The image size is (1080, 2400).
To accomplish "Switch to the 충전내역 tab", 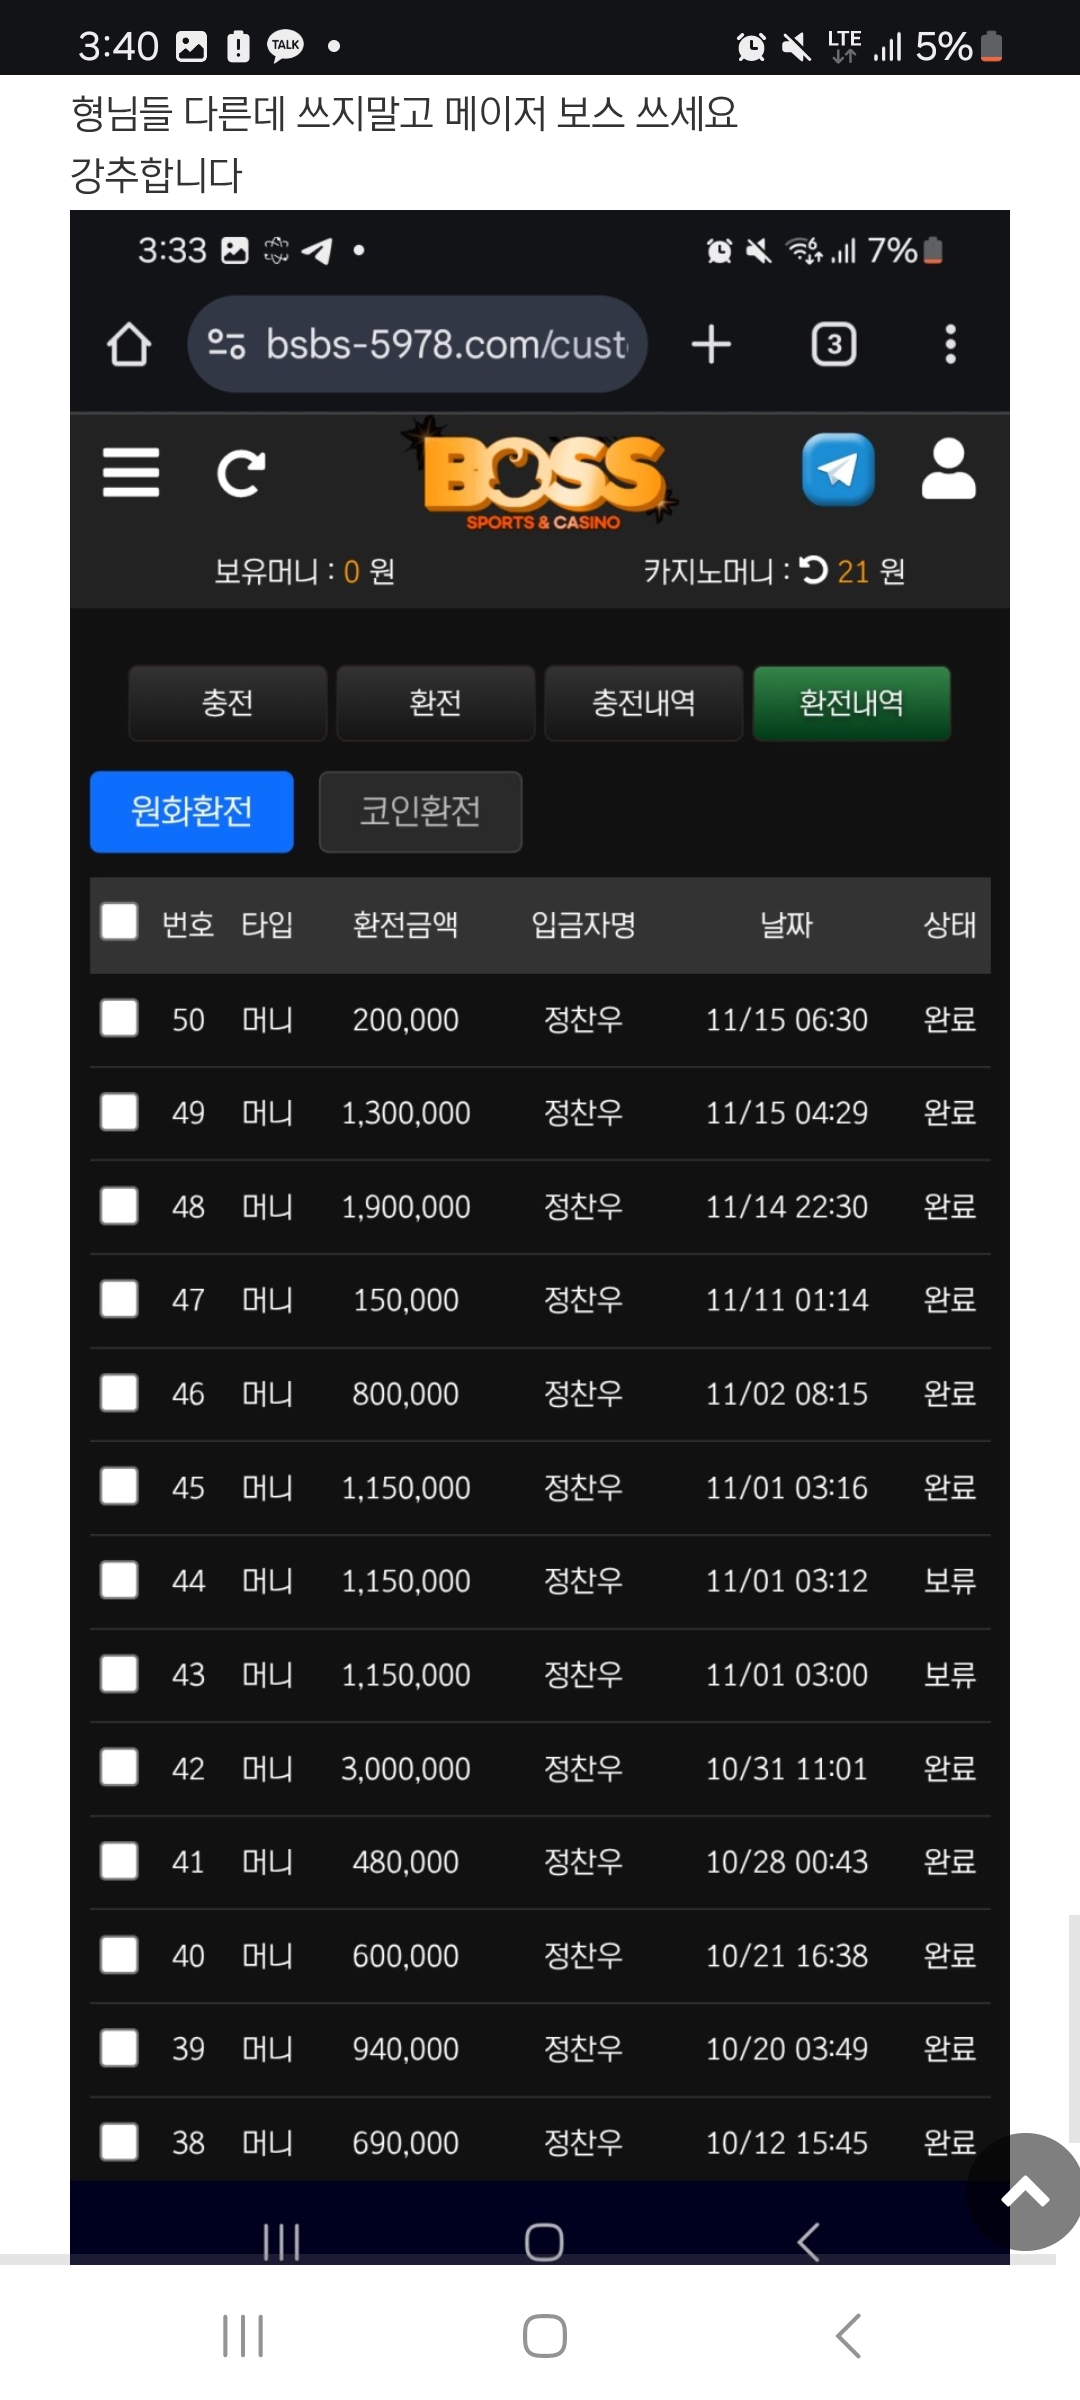I will click(643, 703).
